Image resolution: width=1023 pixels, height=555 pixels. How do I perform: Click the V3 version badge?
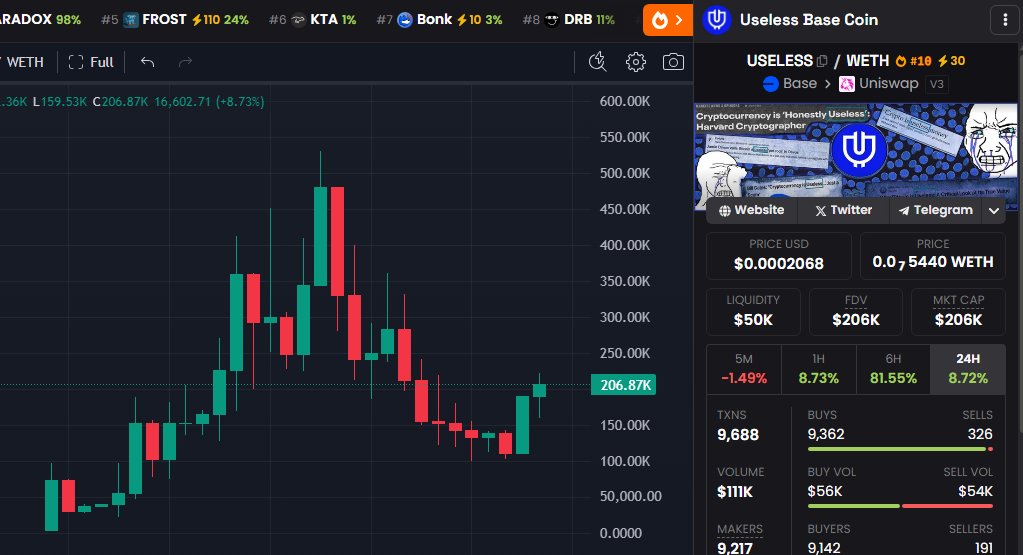[936, 84]
